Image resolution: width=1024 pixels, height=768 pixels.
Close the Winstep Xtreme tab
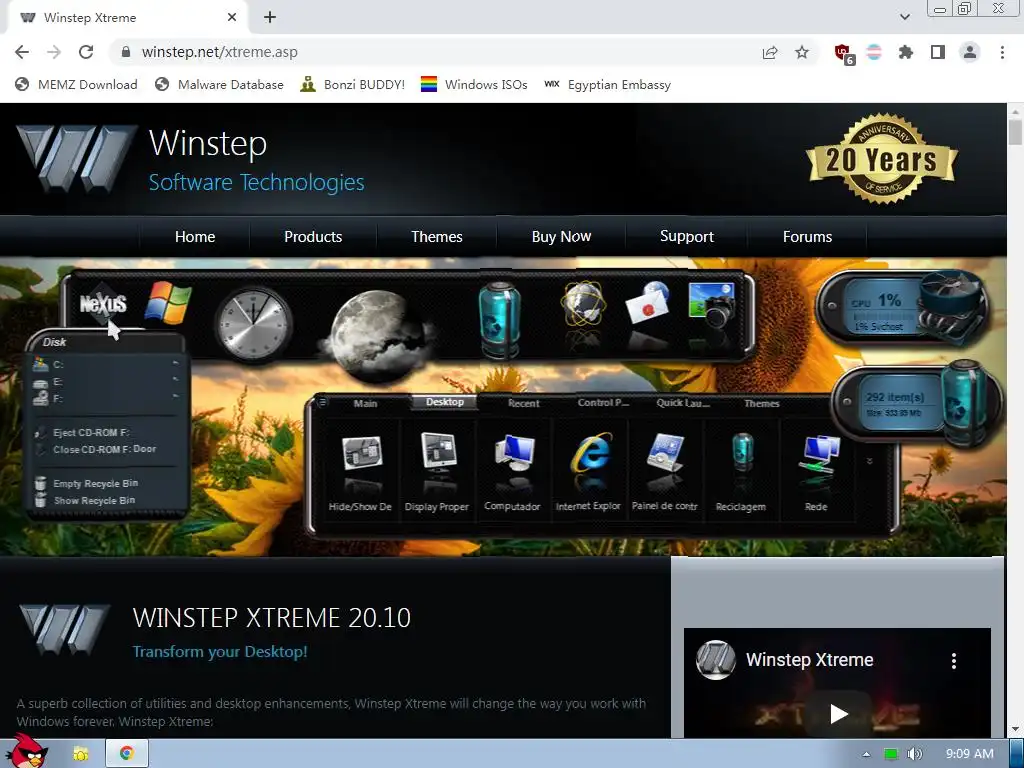[x=232, y=18]
